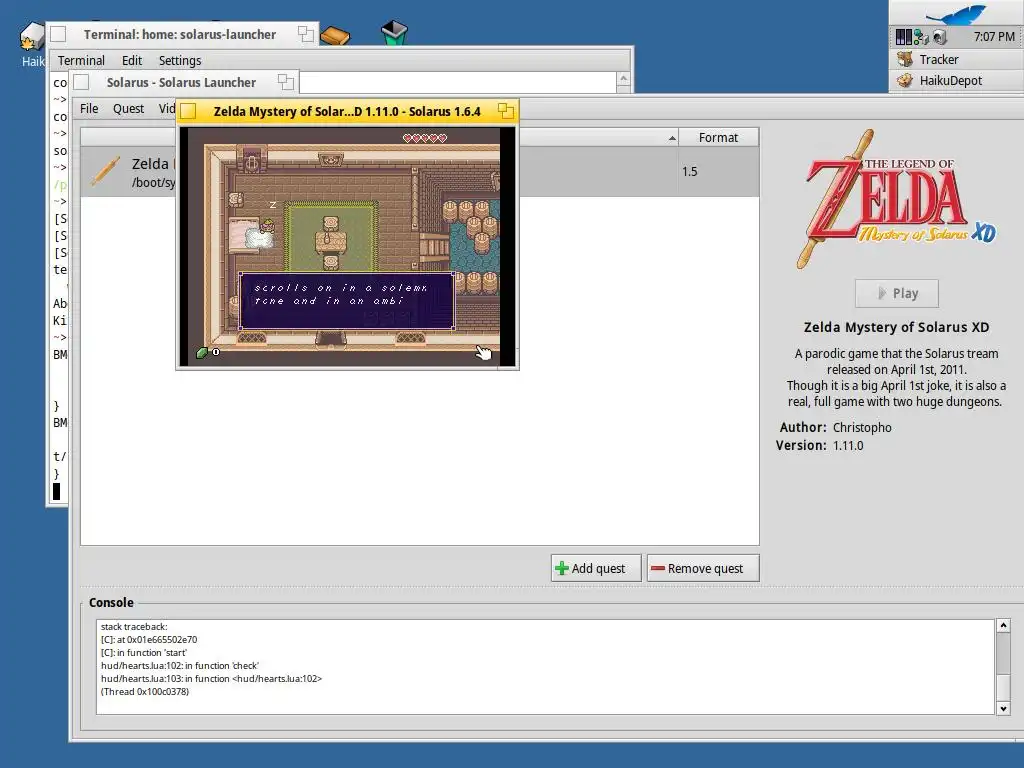Screen dimensions: 1024x768
Task: Open HaikuDepot from the Deskbar
Action: [956, 80]
